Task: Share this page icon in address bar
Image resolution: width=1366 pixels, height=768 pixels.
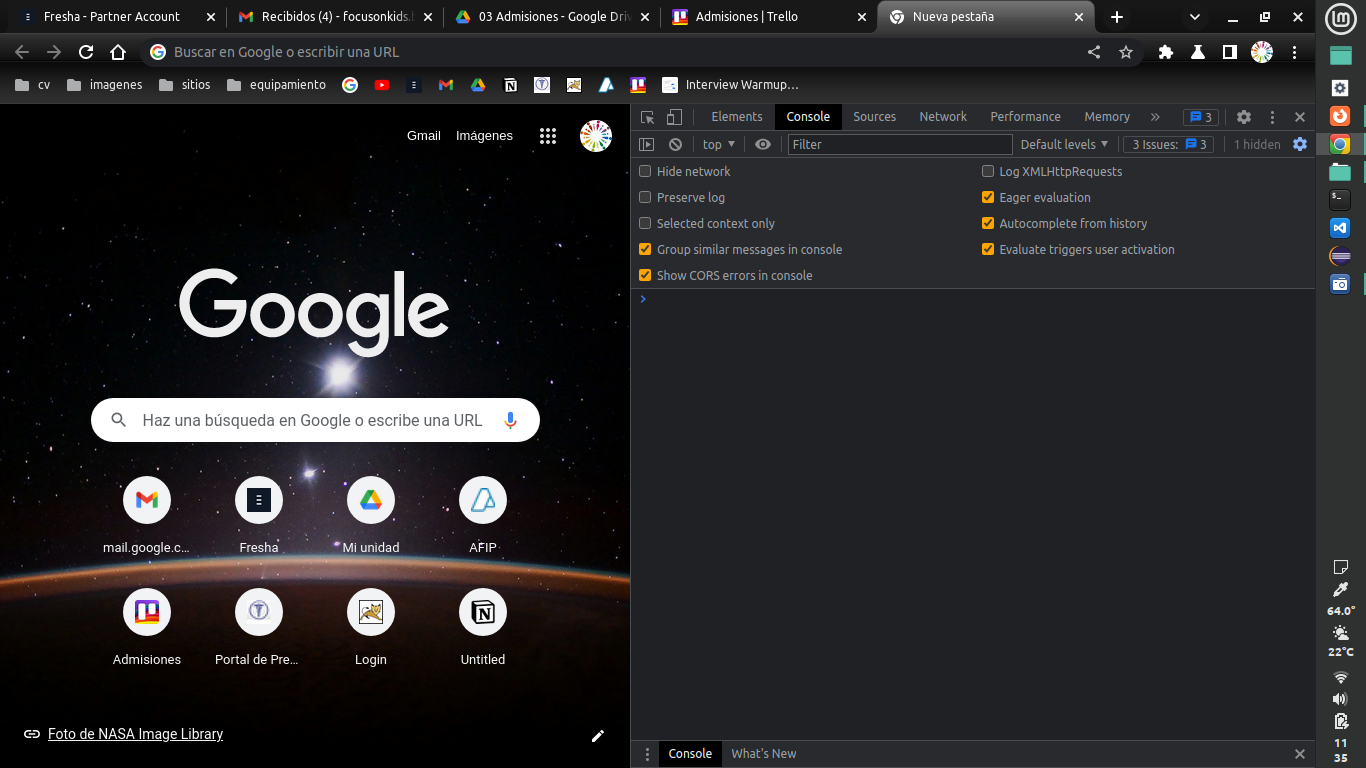Action: tap(1094, 52)
